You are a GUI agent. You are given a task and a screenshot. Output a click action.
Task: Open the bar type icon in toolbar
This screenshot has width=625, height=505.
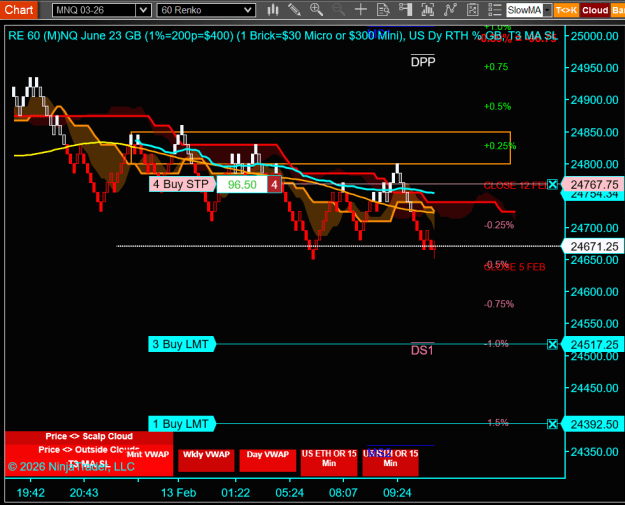point(273,10)
